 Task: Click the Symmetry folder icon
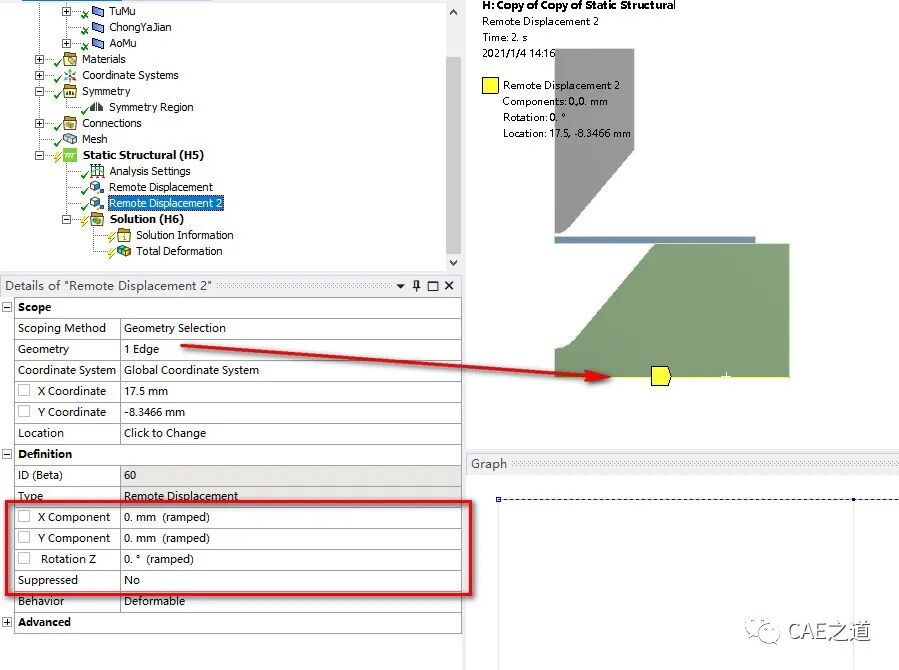pos(70,91)
